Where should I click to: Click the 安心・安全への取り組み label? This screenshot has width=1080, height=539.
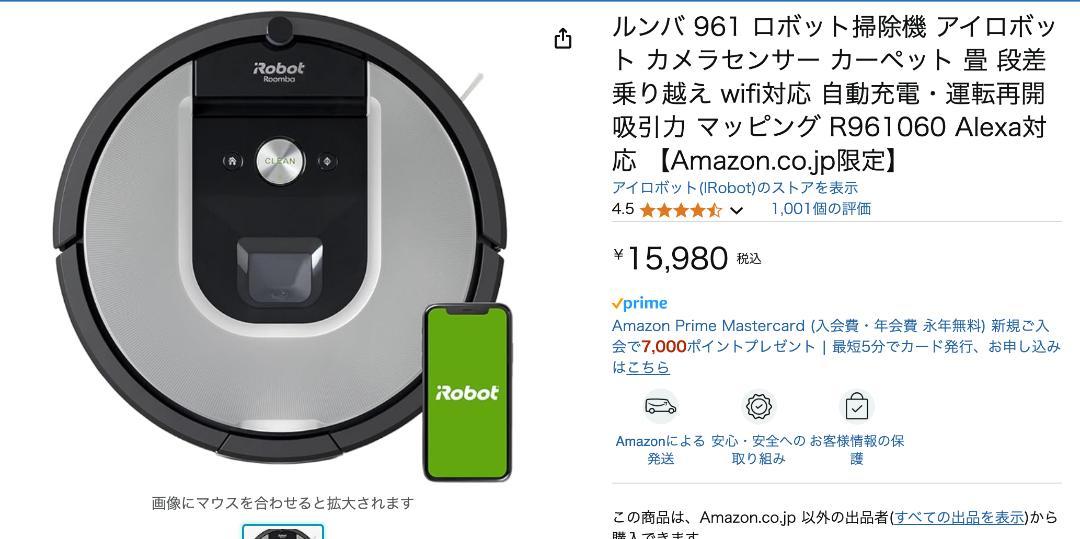tap(758, 450)
